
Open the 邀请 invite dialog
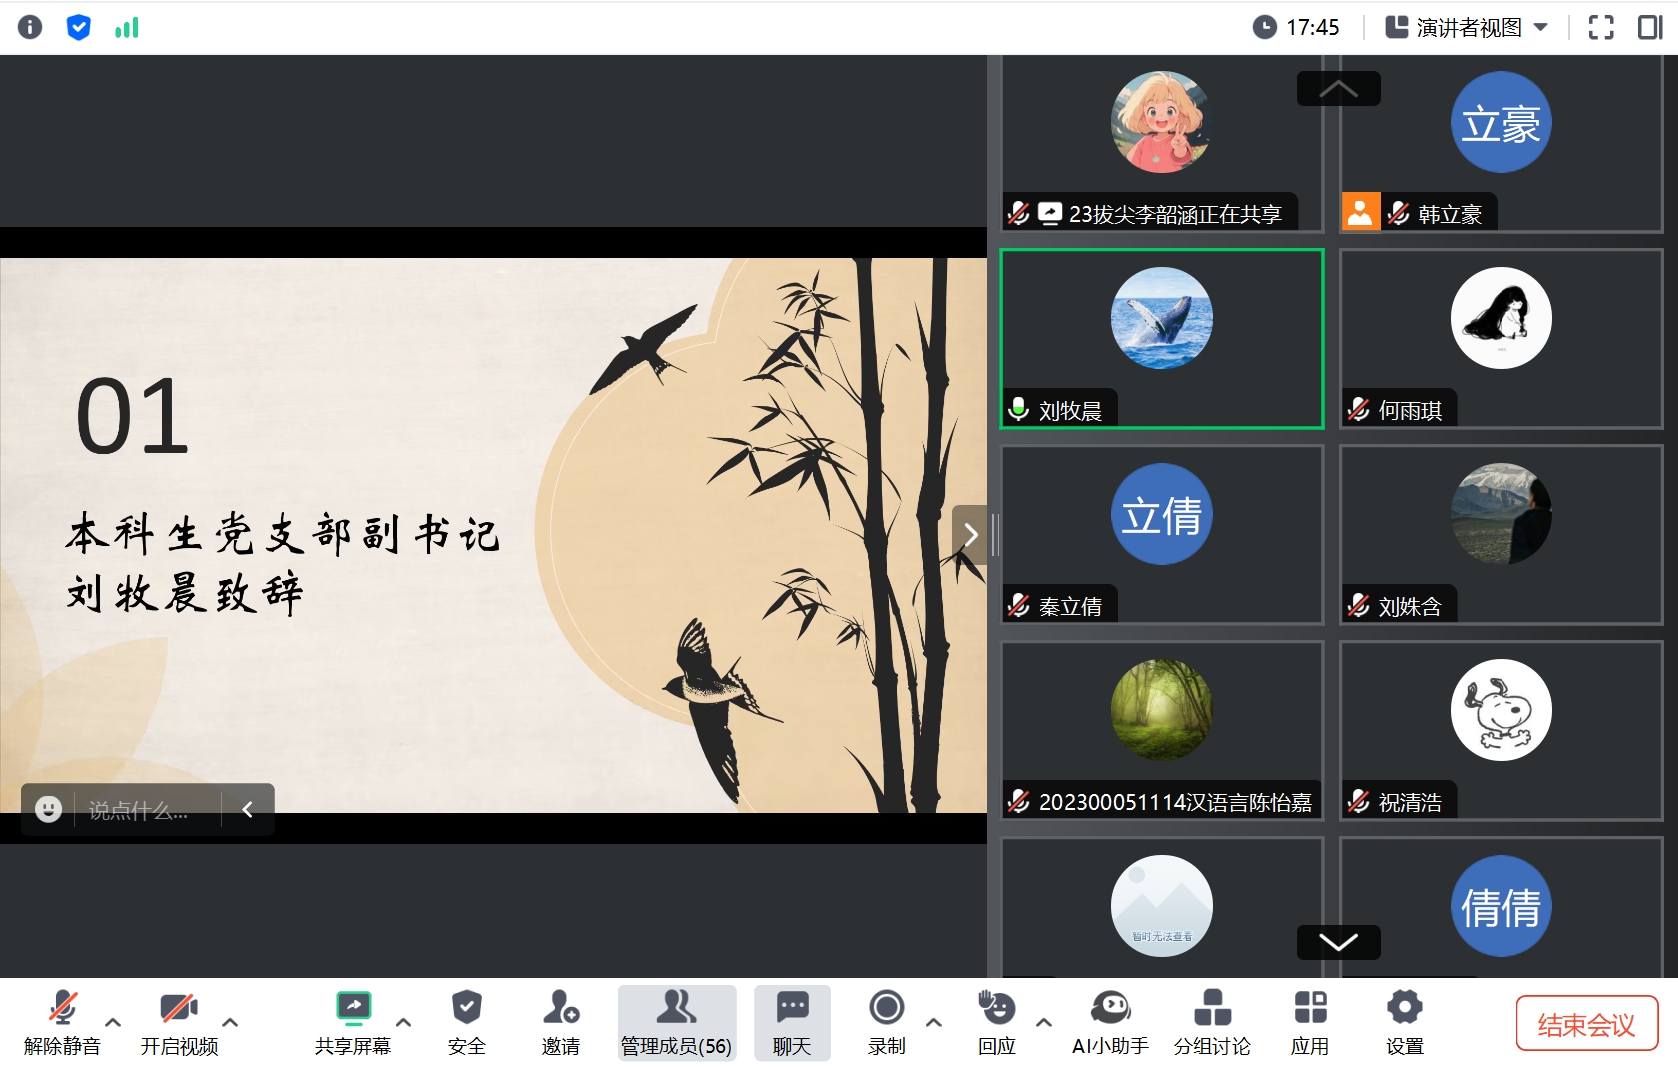(560, 1022)
